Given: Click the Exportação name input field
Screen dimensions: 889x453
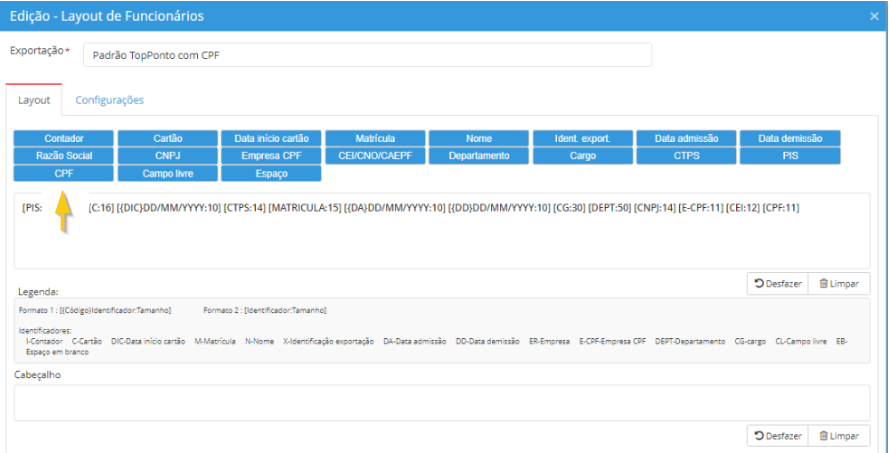Looking at the screenshot, I should [x=366, y=55].
